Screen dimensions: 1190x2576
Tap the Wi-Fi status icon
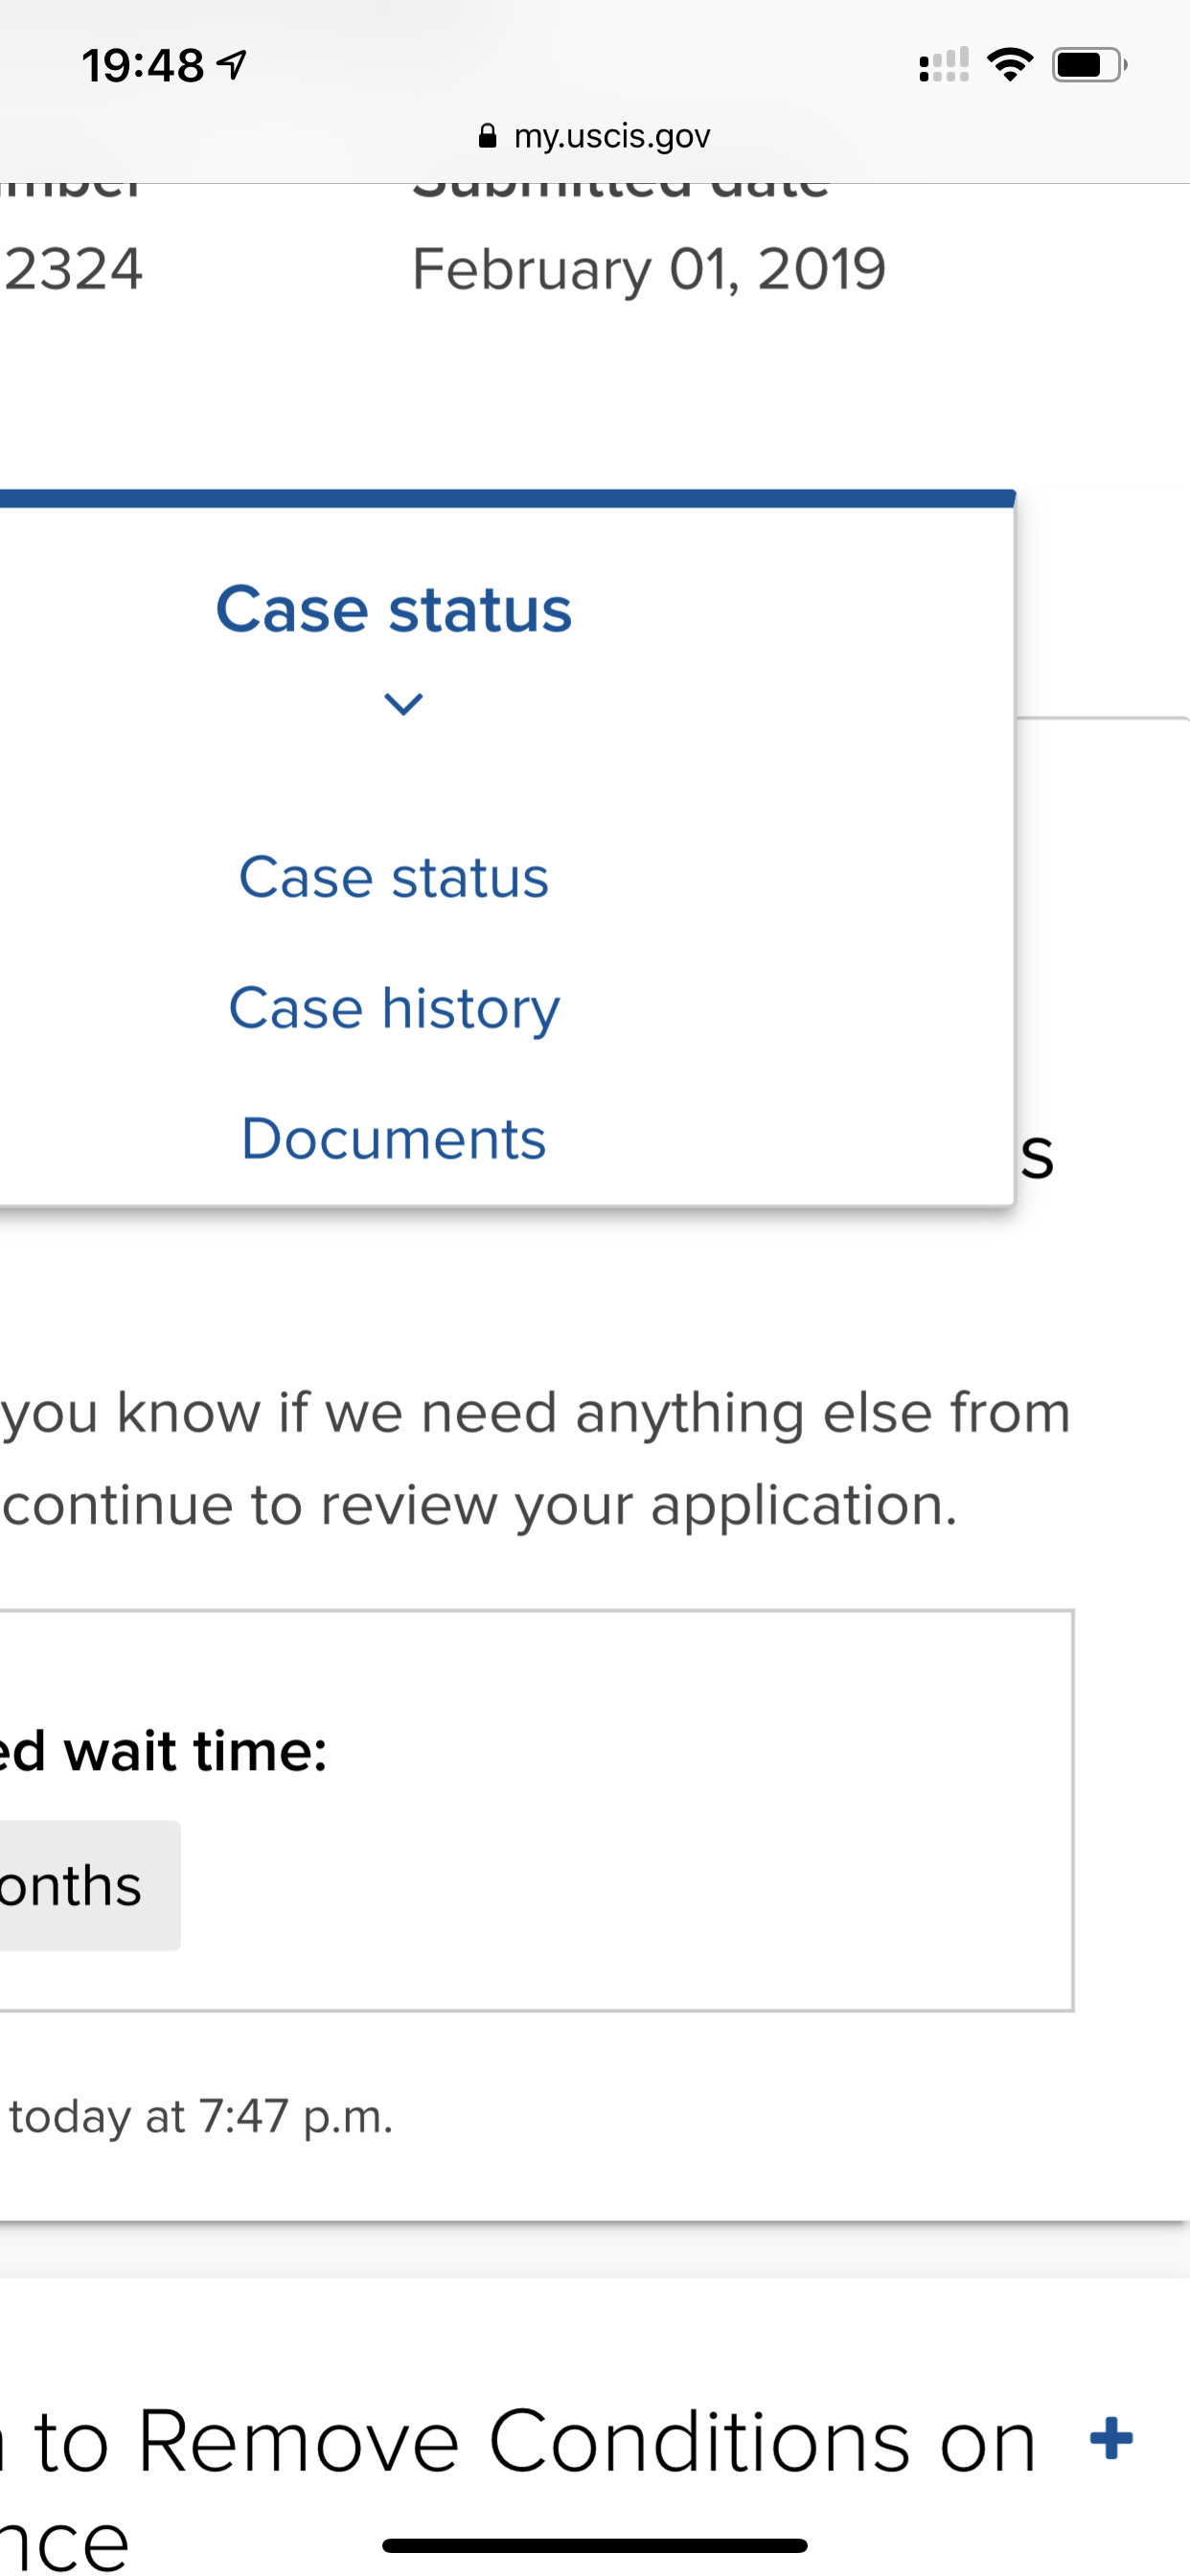point(1010,65)
